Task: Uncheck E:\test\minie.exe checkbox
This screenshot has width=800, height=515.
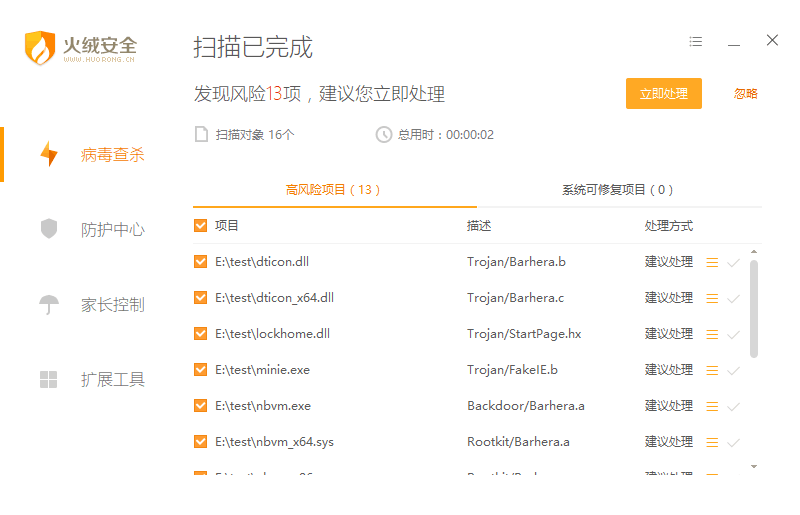Action: (201, 370)
